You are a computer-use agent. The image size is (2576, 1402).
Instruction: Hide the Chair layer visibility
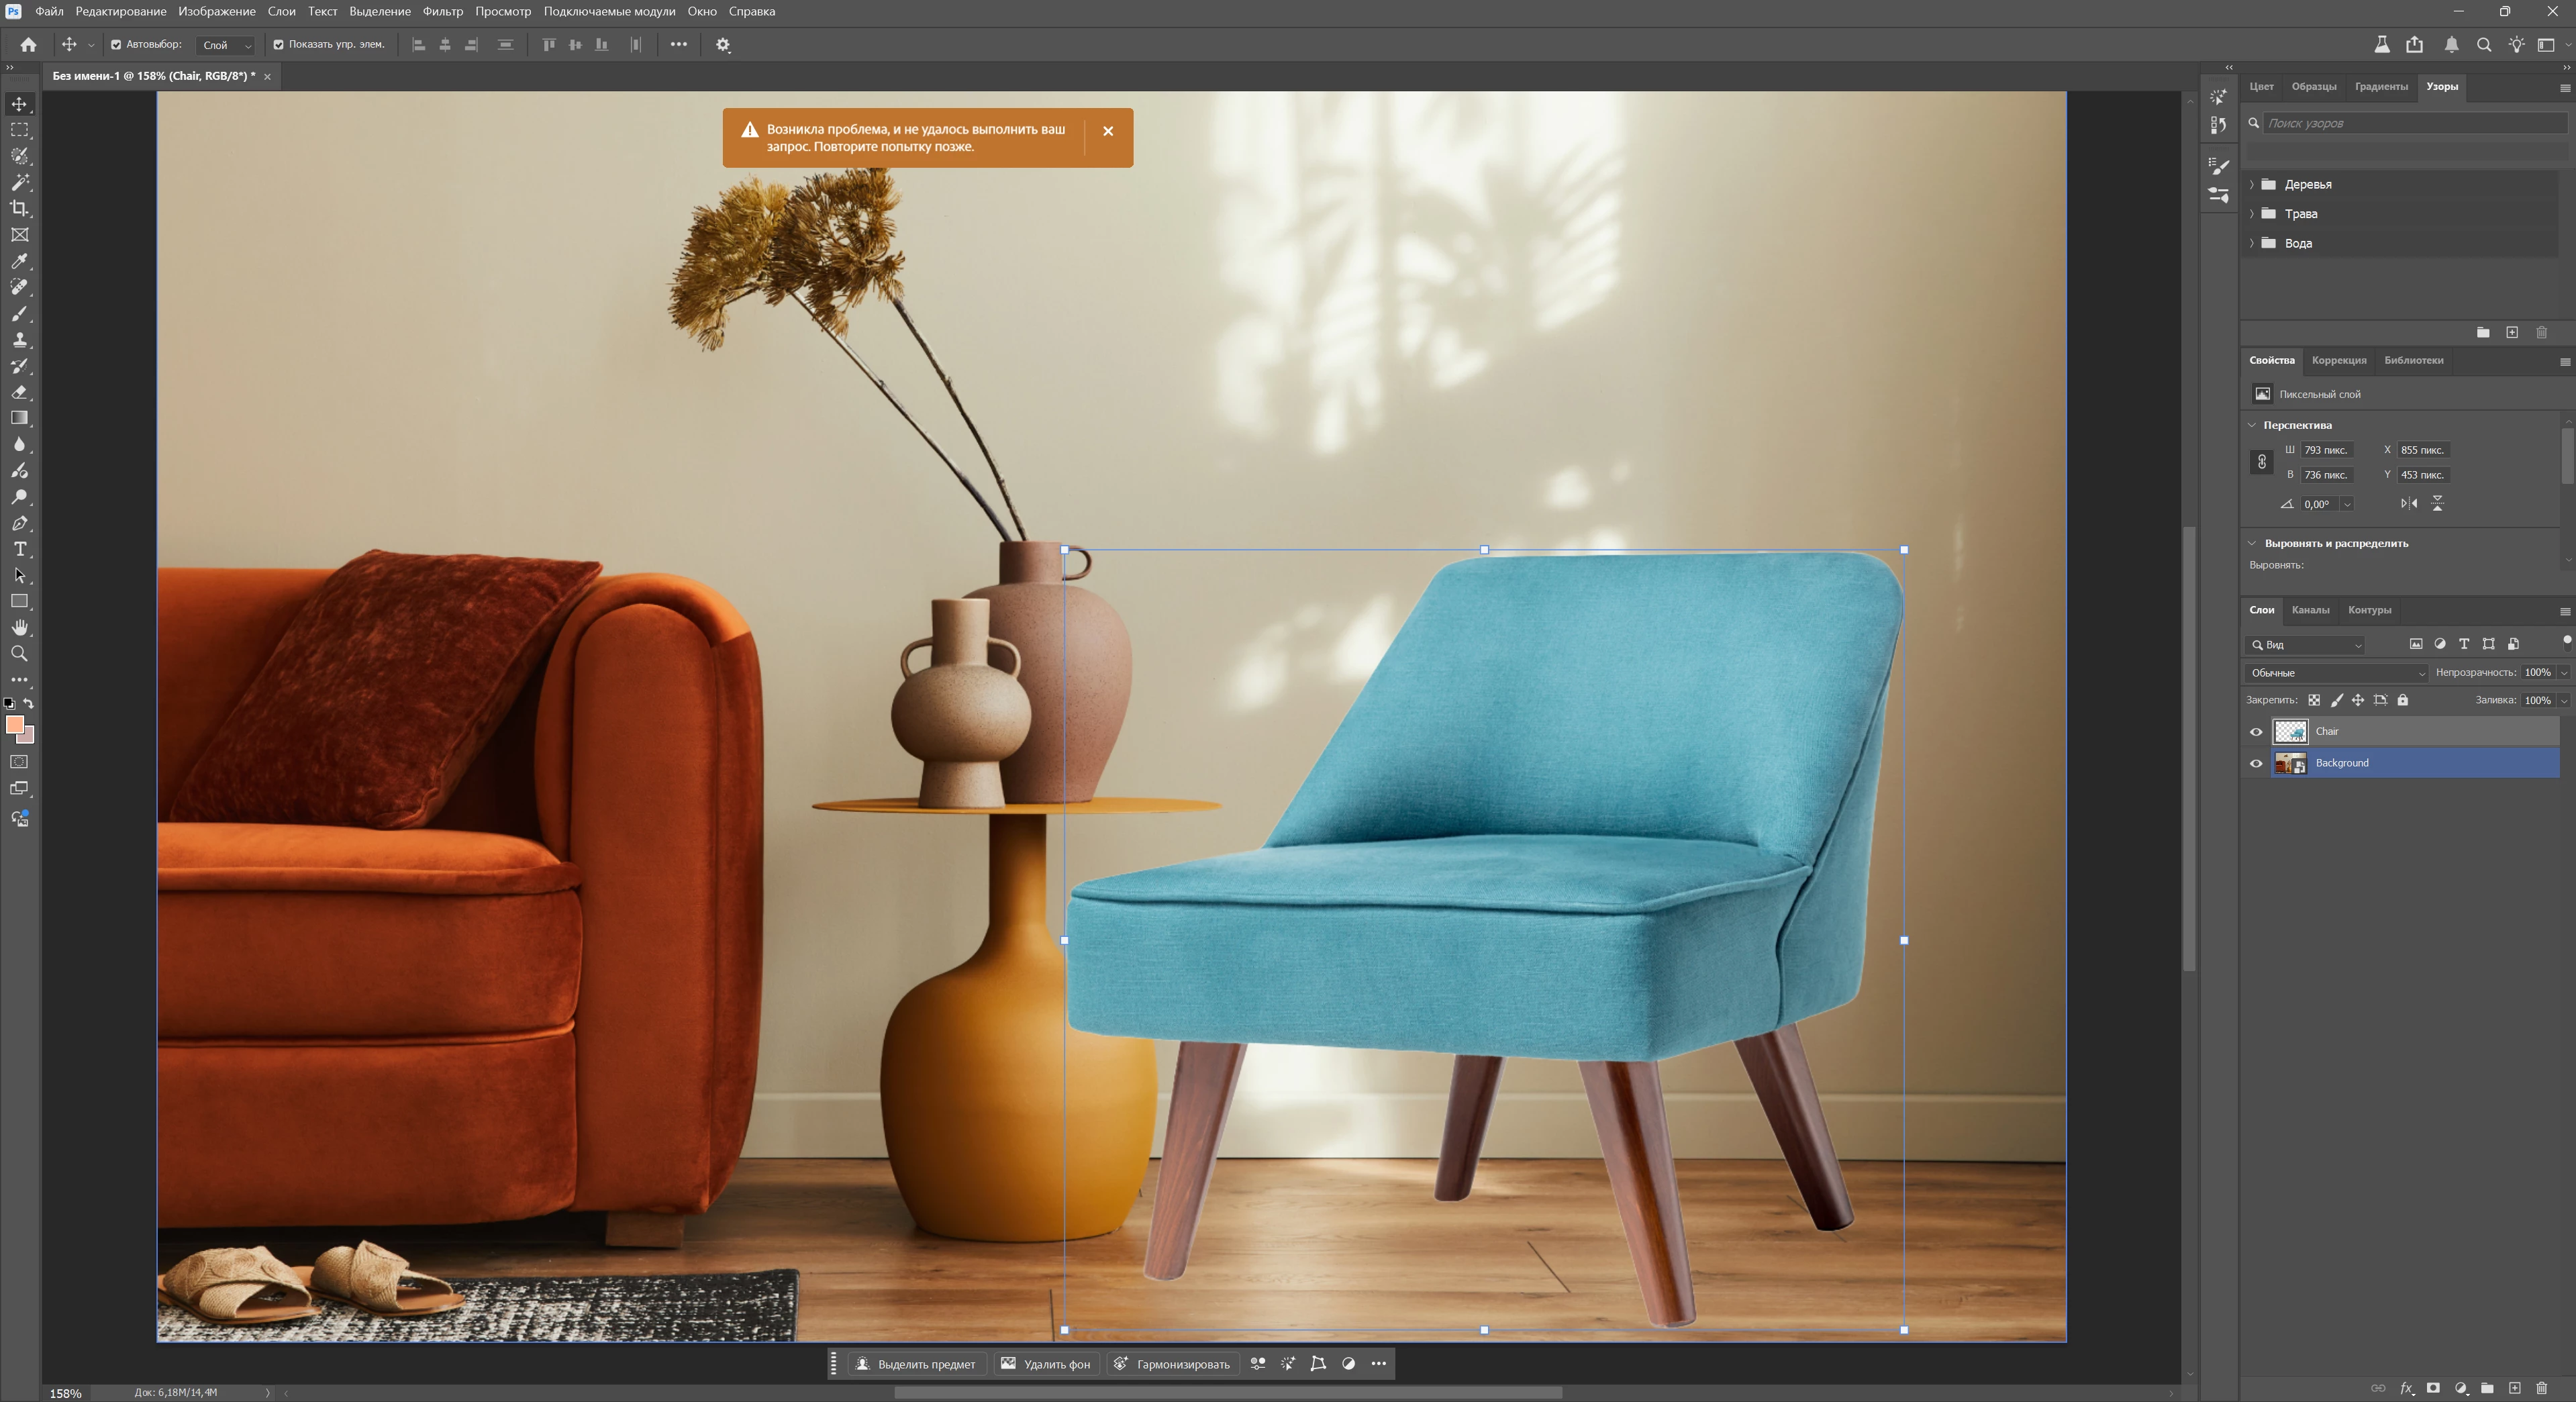coord(2256,732)
